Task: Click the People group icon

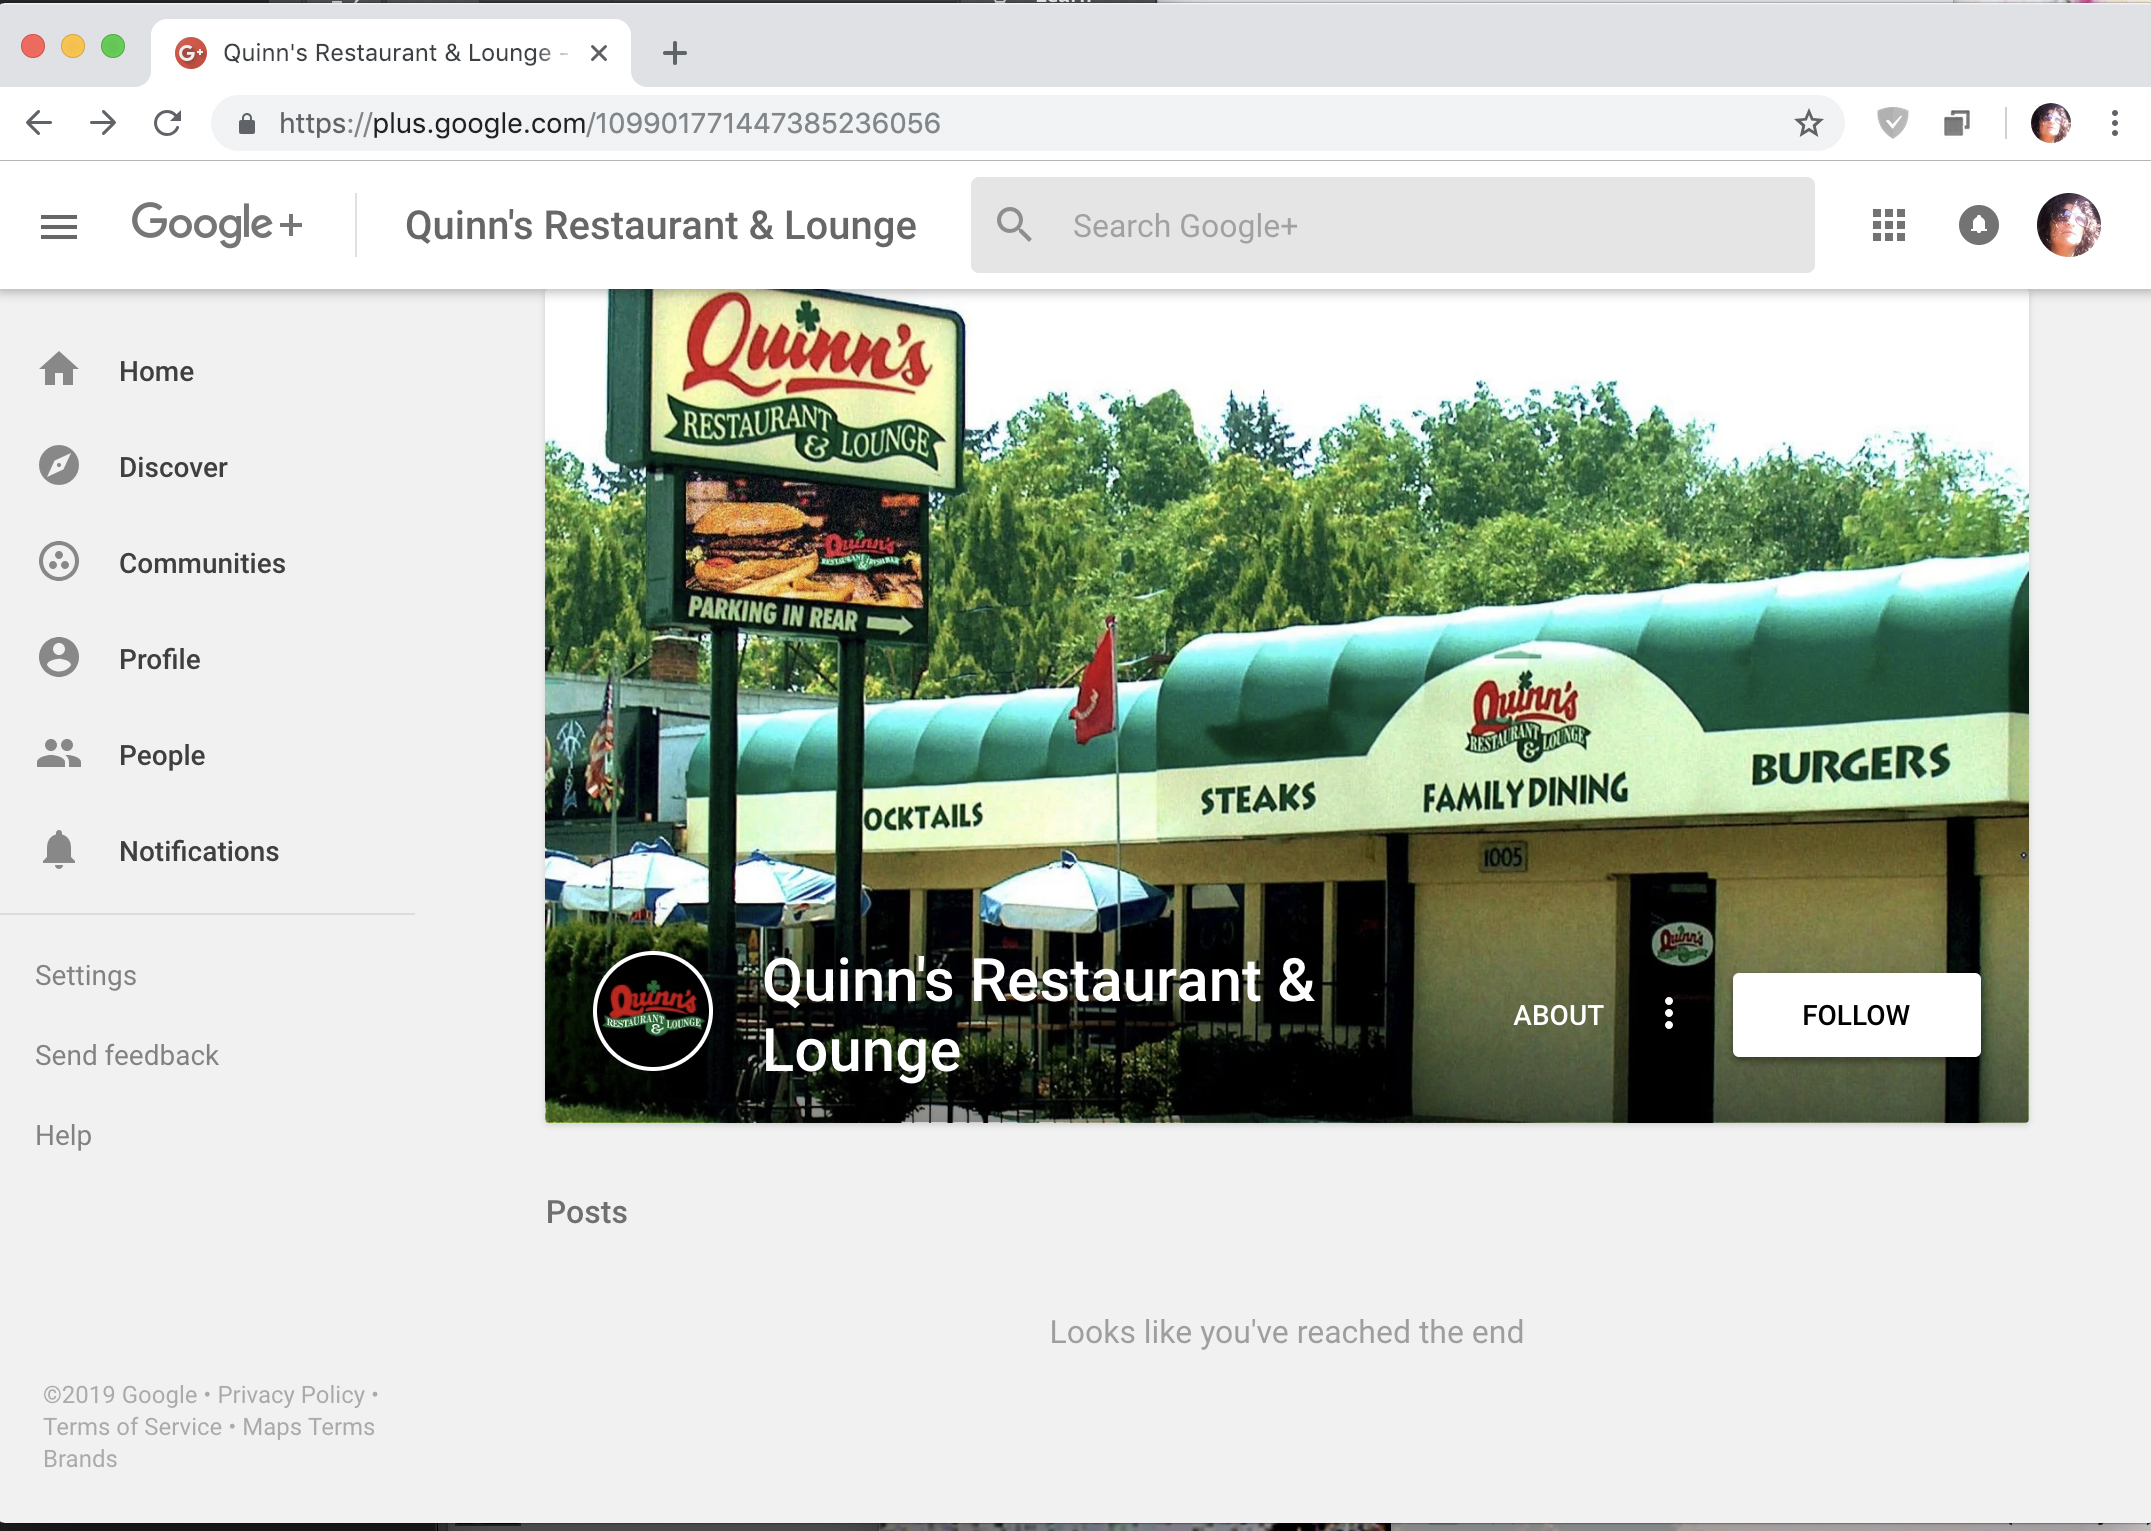Action: (x=59, y=754)
